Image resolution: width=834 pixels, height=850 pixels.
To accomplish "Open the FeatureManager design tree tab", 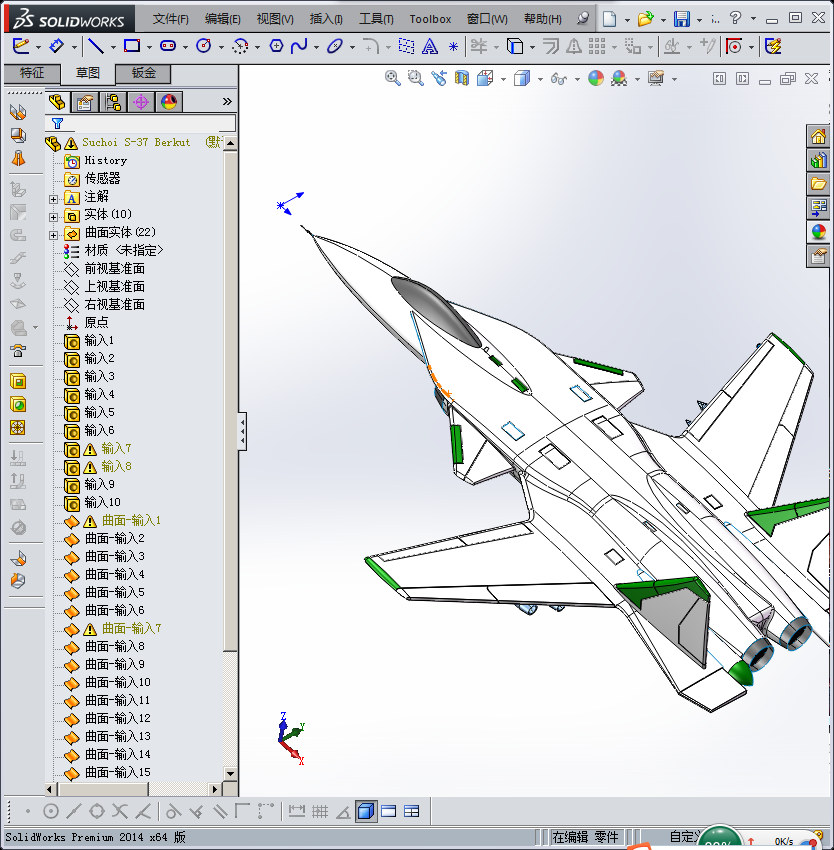I will click(x=57, y=102).
